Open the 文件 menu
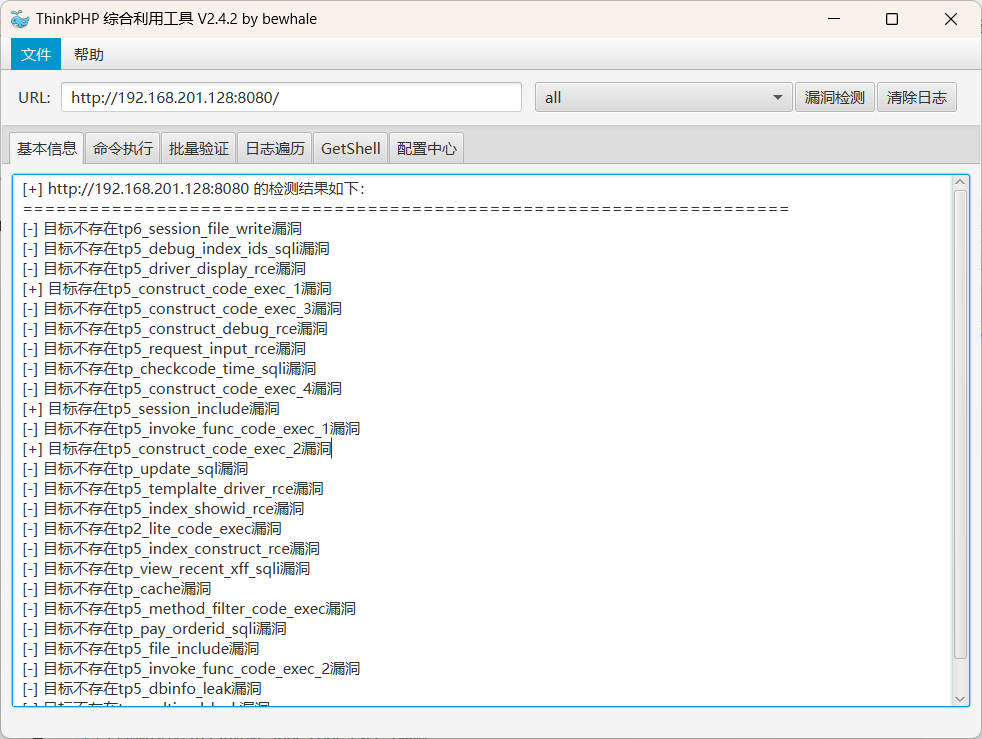The image size is (982, 739). tap(36, 54)
